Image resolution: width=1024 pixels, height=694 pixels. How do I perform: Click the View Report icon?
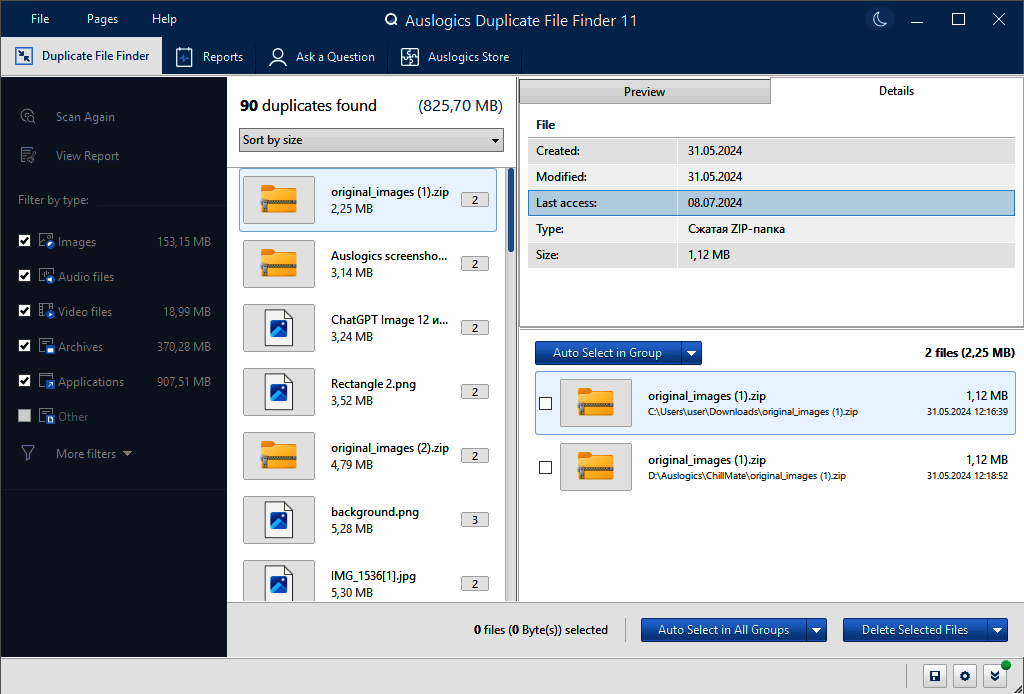pyautogui.click(x=29, y=156)
